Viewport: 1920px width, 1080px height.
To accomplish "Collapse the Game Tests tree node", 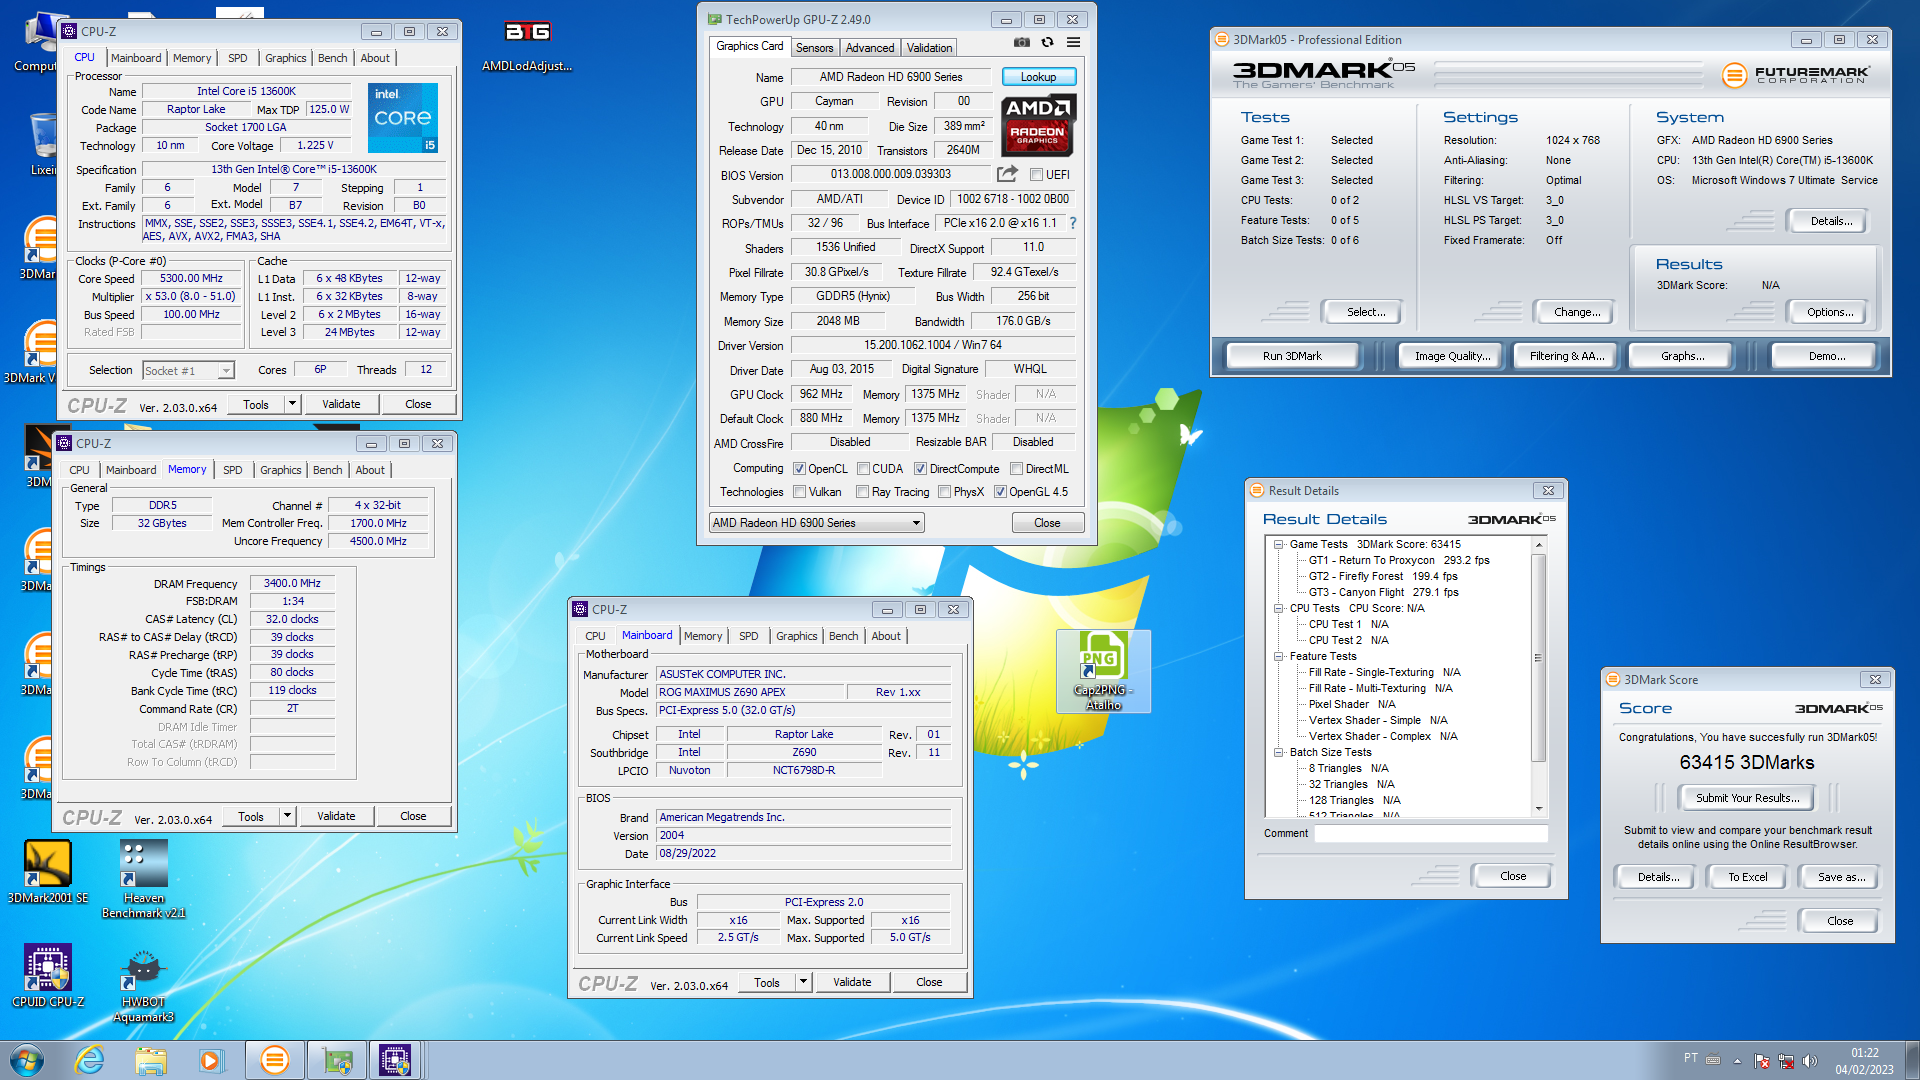I will 1278,545.
